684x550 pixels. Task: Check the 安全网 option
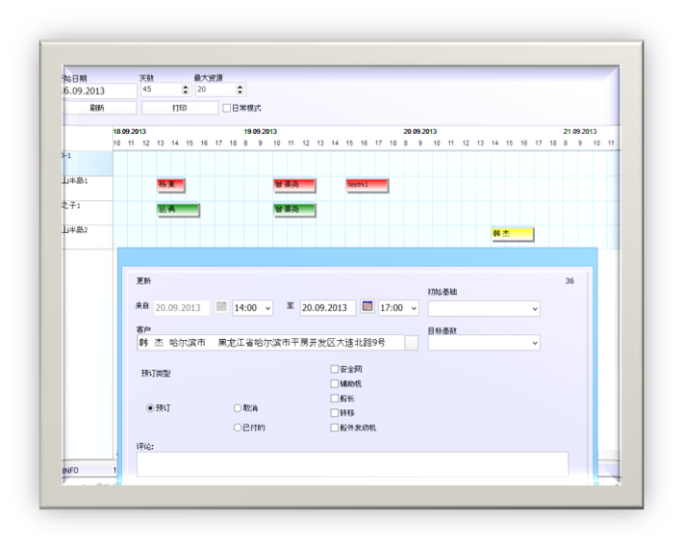click(335, 369)
